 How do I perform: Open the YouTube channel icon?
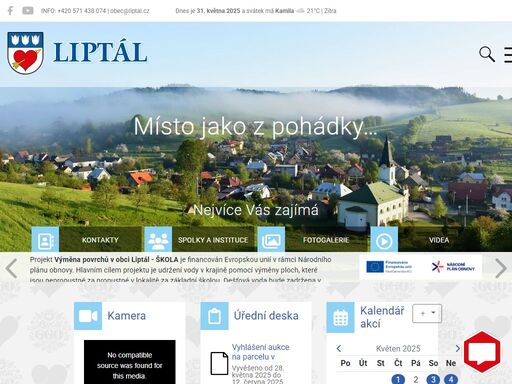click(28, 11)
